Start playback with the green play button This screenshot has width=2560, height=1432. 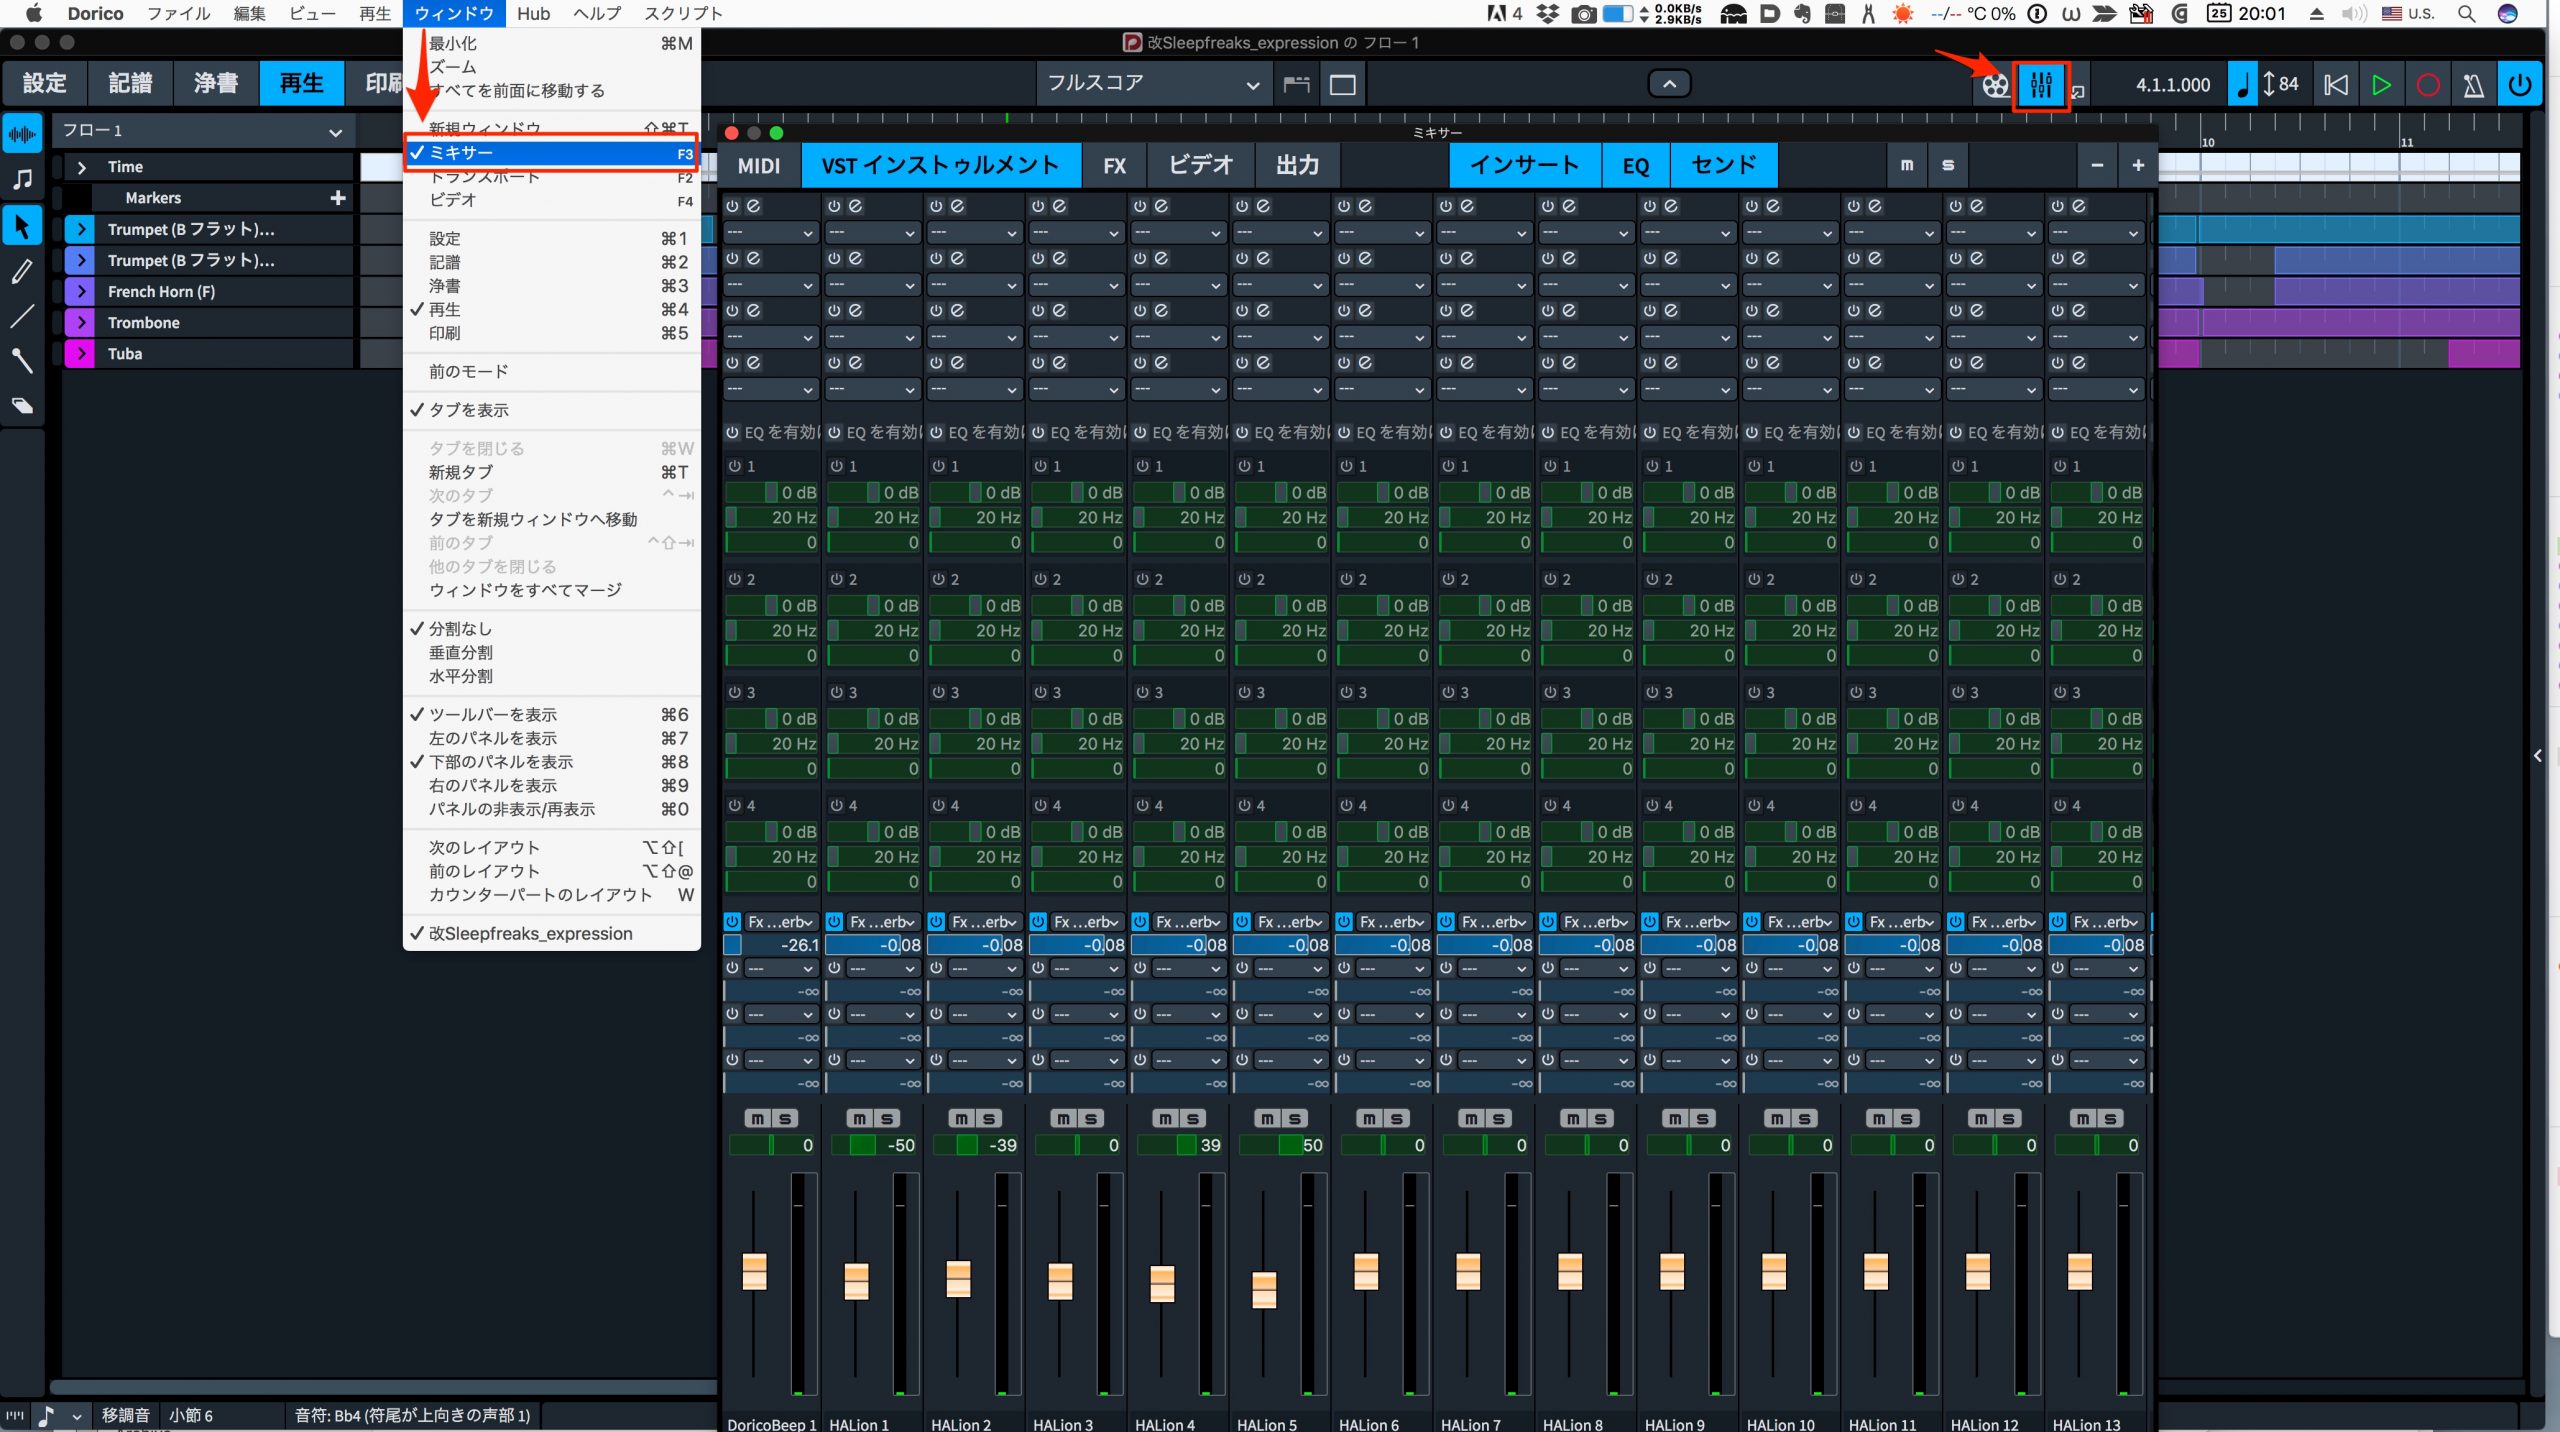(2381, 85)
